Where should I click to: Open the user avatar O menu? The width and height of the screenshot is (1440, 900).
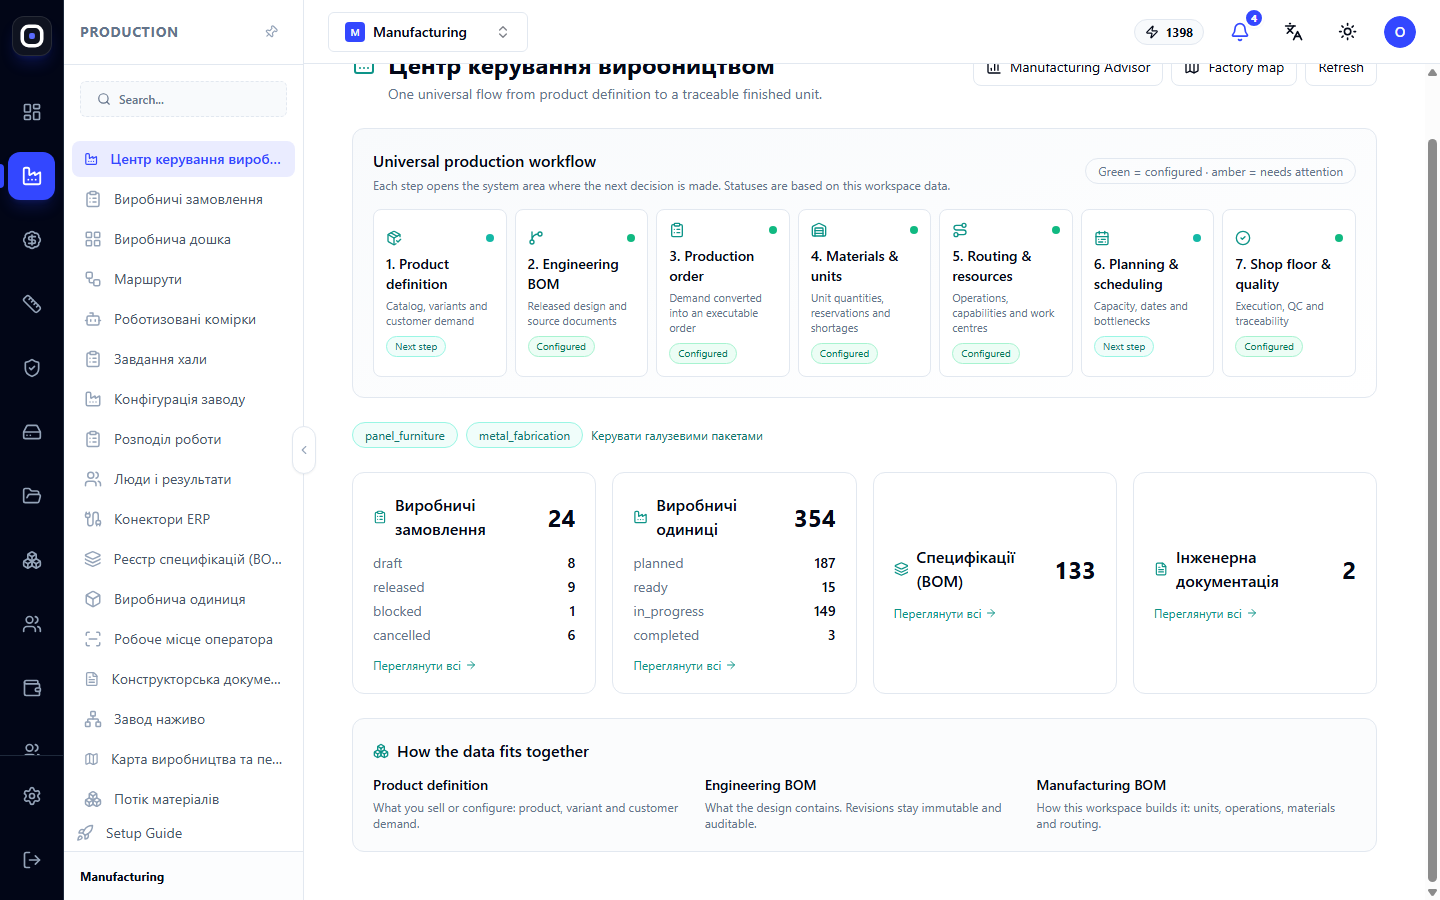click(x=1400, y=32)
